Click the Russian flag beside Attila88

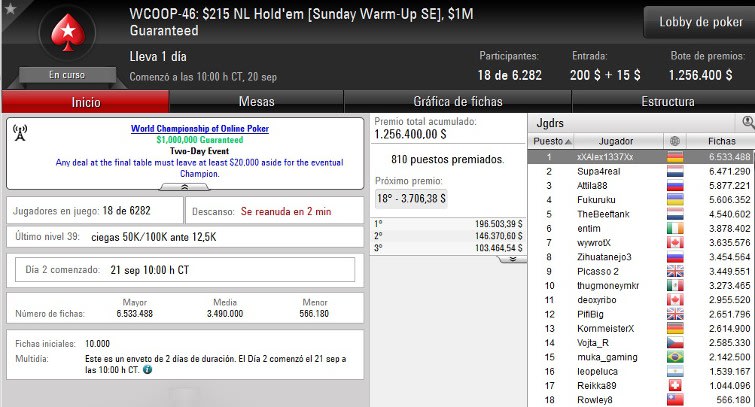675,185
